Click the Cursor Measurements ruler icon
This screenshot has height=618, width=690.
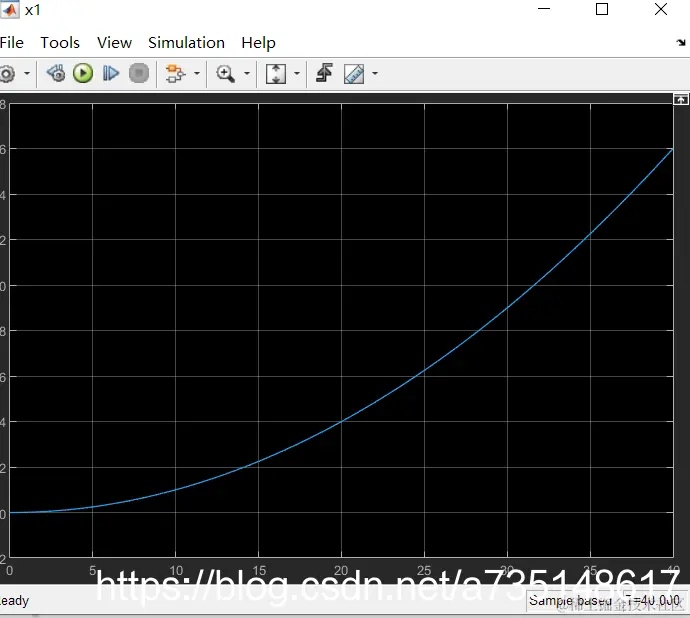tap(354, 74)
